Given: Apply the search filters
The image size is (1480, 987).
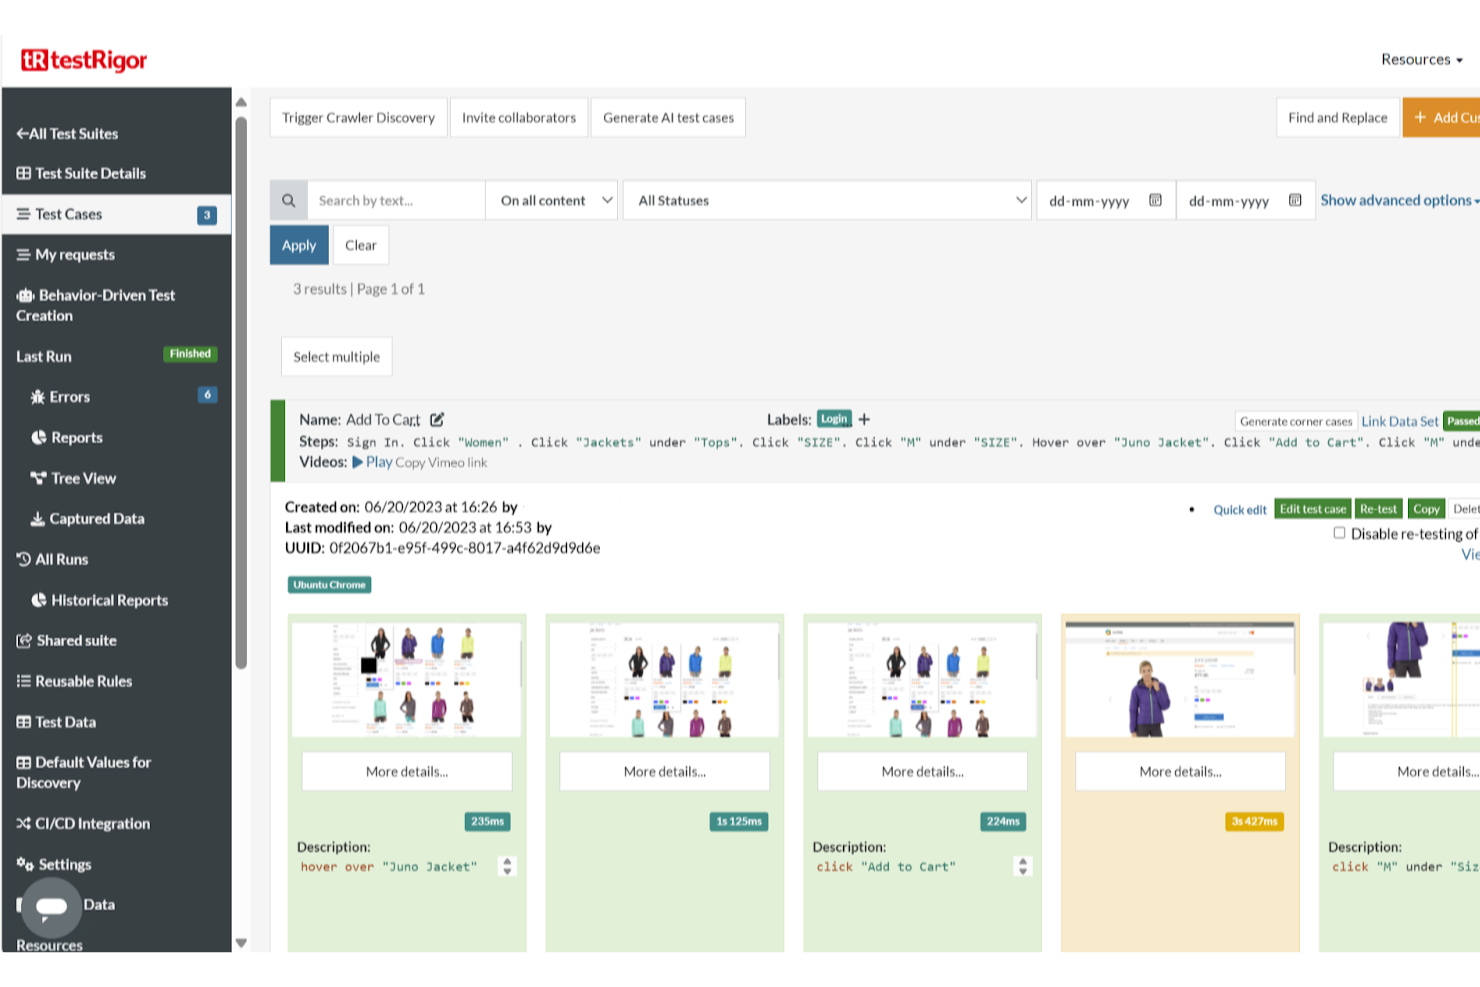Looking at the screenshot, I should pyautogui.click(x=298, y=245).
